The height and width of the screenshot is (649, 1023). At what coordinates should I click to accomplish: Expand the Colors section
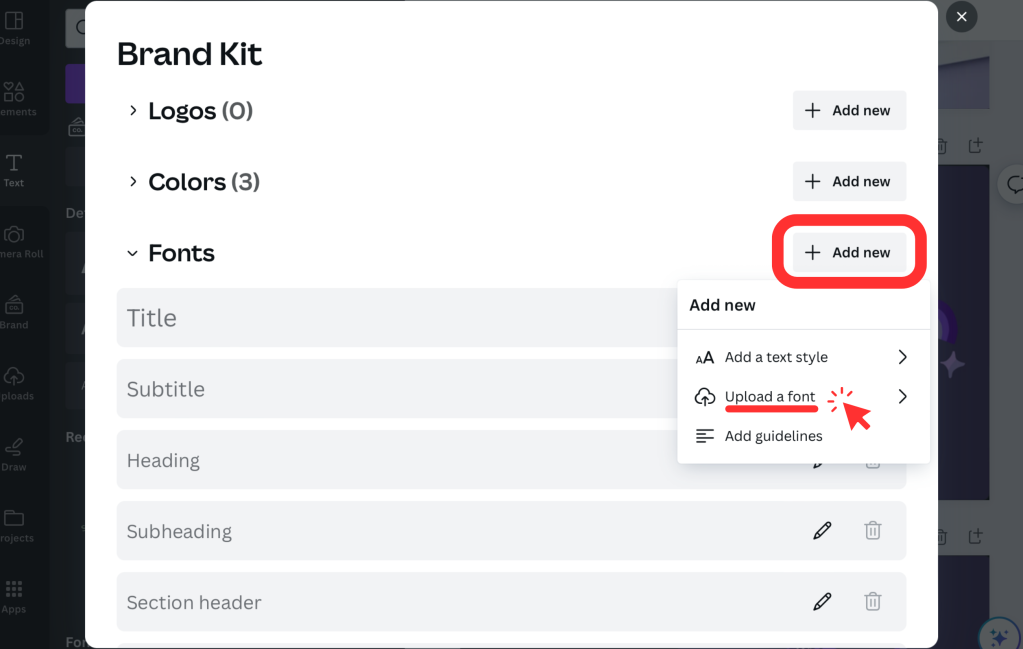click(x=133, y=182)
